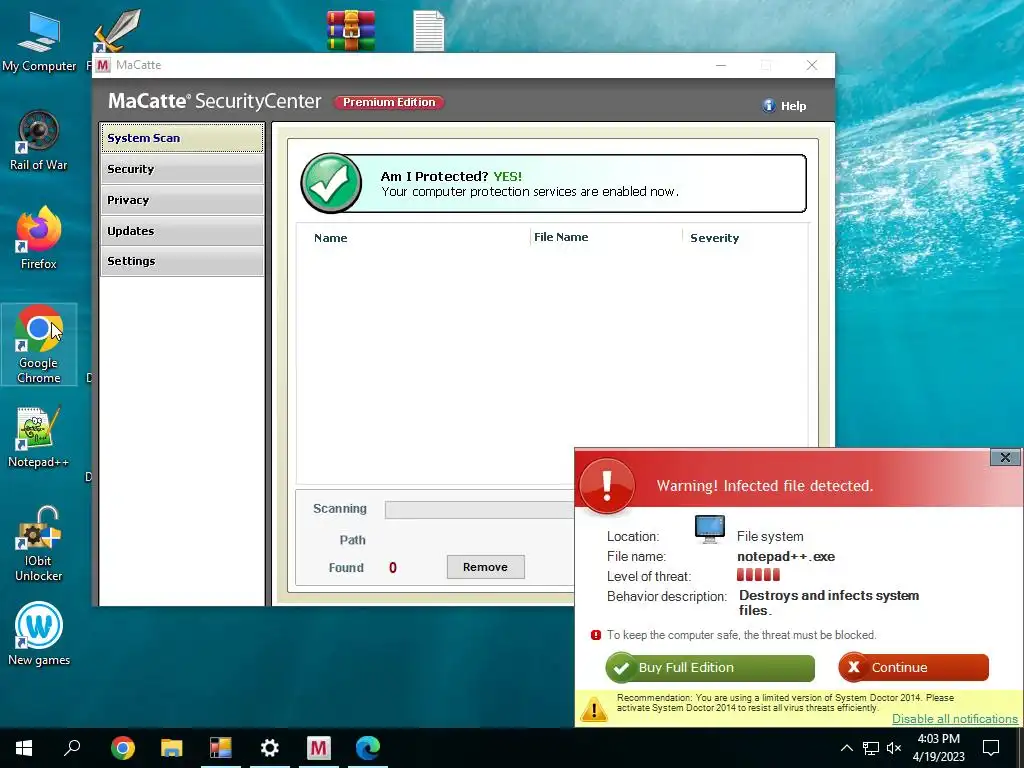The image size is (1024, 768).
Task: Click Buy Full Edition button
Action: point(710,667)
